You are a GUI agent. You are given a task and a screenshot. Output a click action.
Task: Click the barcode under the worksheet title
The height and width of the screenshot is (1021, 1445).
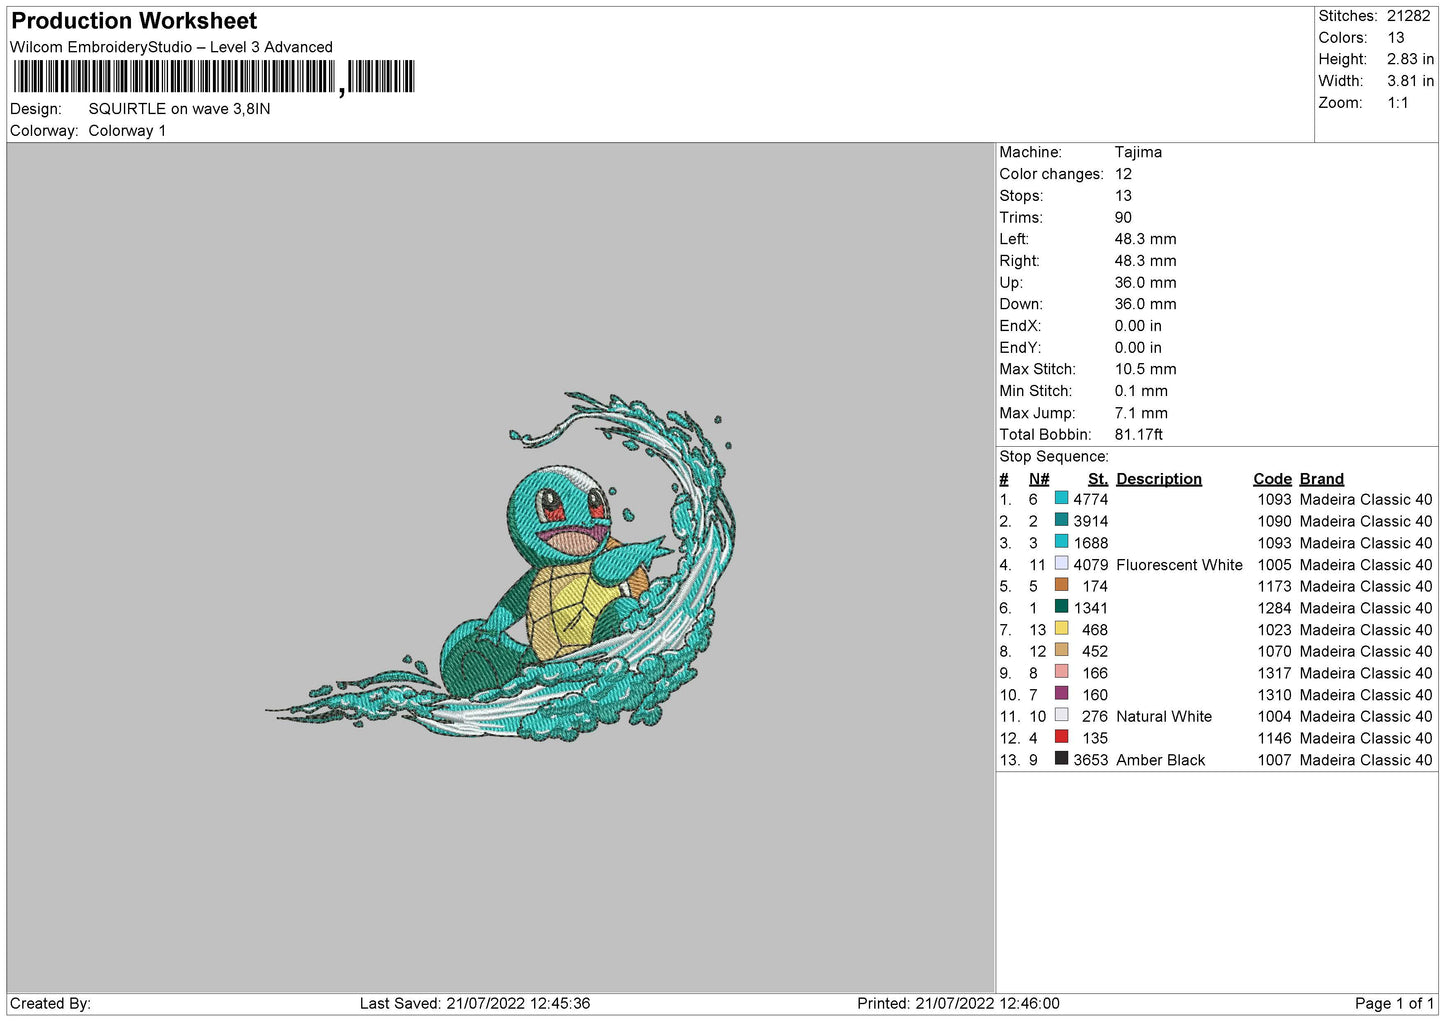pos(214,77)
